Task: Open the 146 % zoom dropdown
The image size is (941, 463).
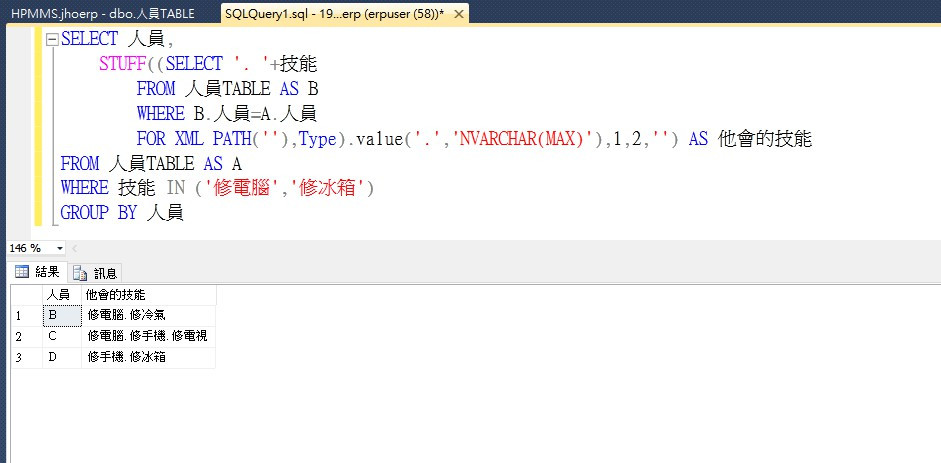Action: (59, 248)
